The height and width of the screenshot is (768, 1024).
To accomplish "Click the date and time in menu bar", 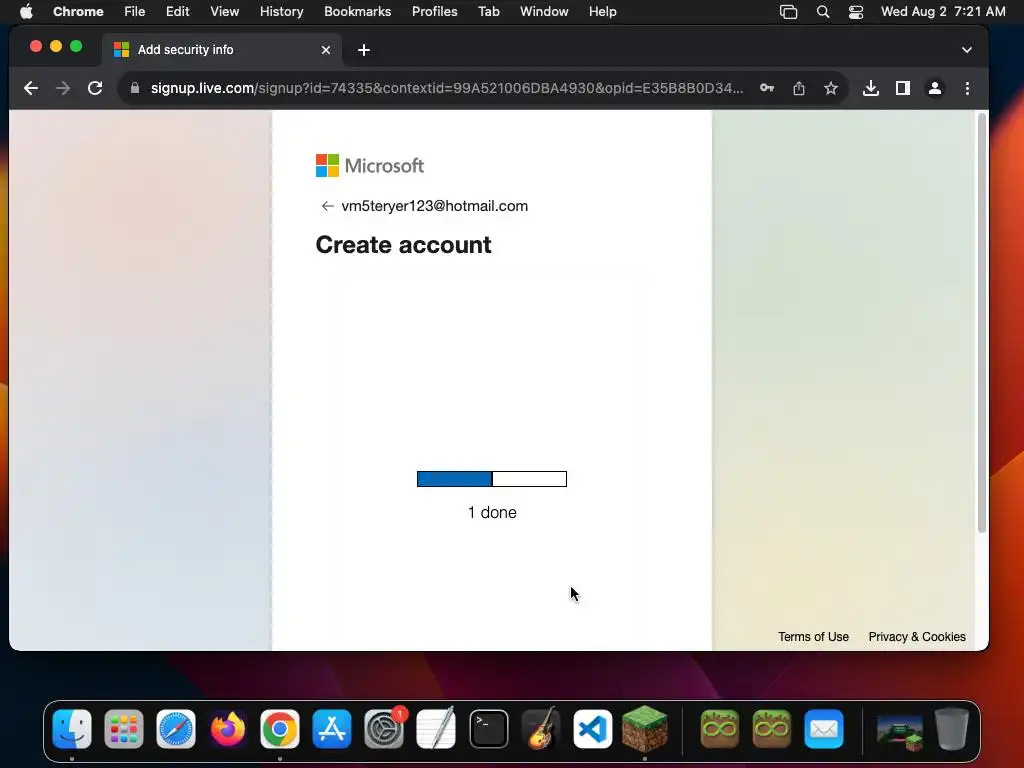I will coord(943,12).
